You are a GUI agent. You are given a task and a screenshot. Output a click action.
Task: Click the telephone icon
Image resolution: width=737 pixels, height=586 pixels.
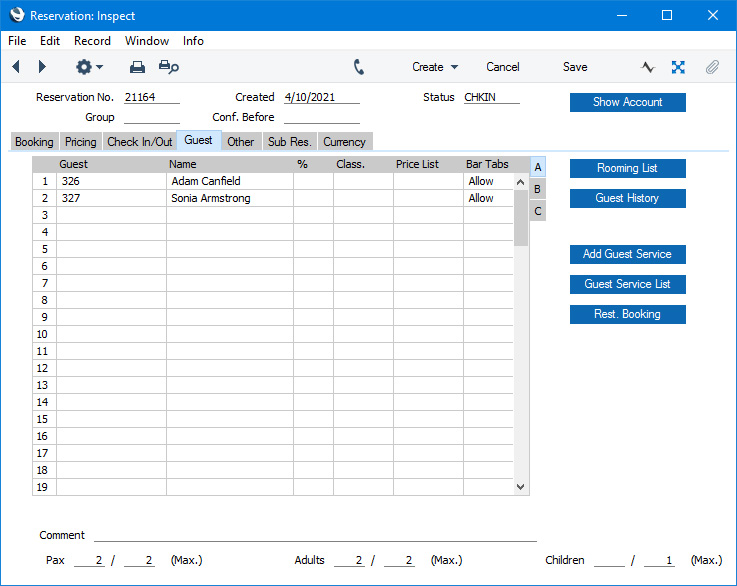coord(359,67)
